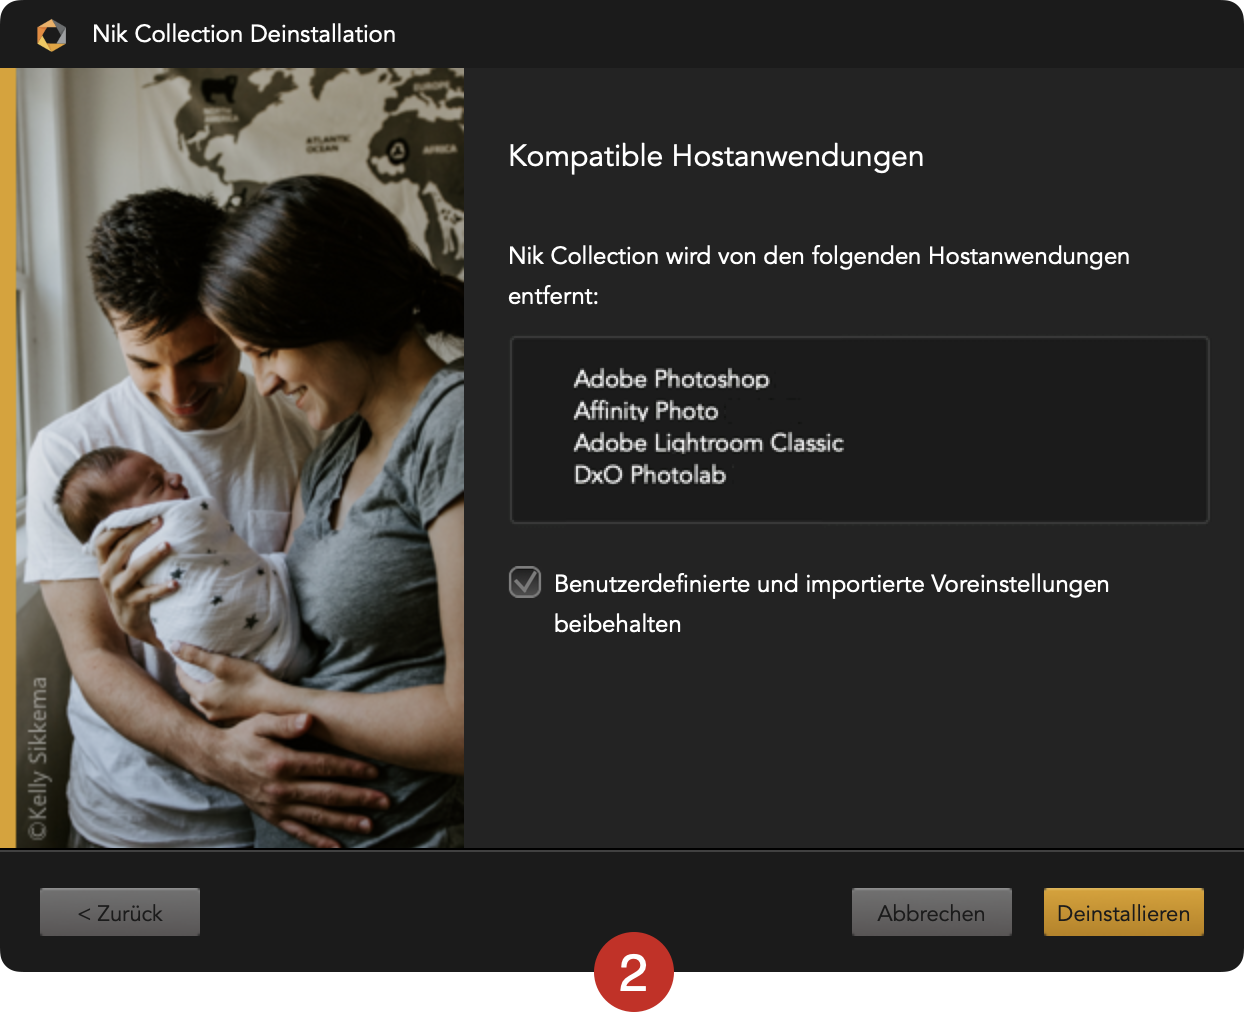Toggle the Voreinstellungen beibehalten checkbox
Screen dimensions: 1244x1014
click(x=525, y=582)
